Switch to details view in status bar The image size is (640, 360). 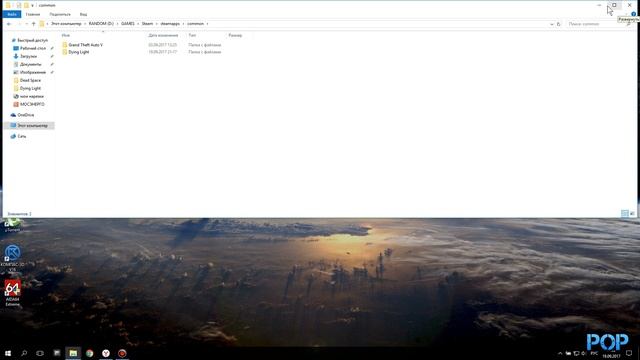(624, 213)
